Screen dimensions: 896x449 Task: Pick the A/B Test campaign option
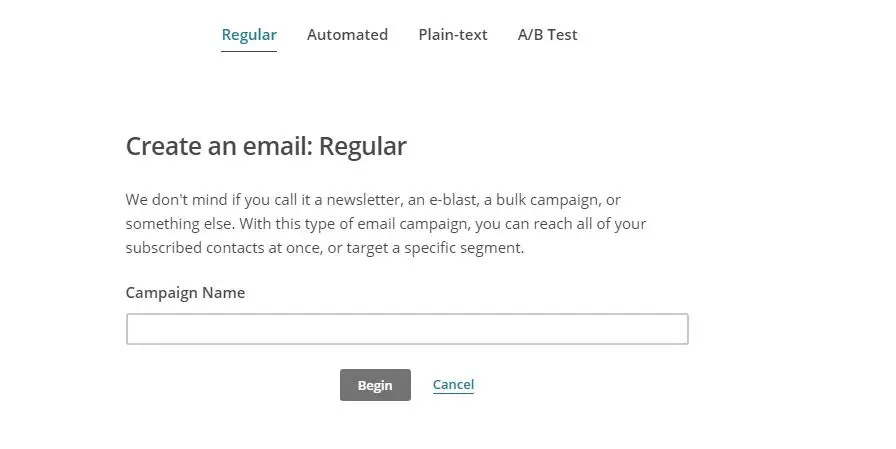(547, 35)
